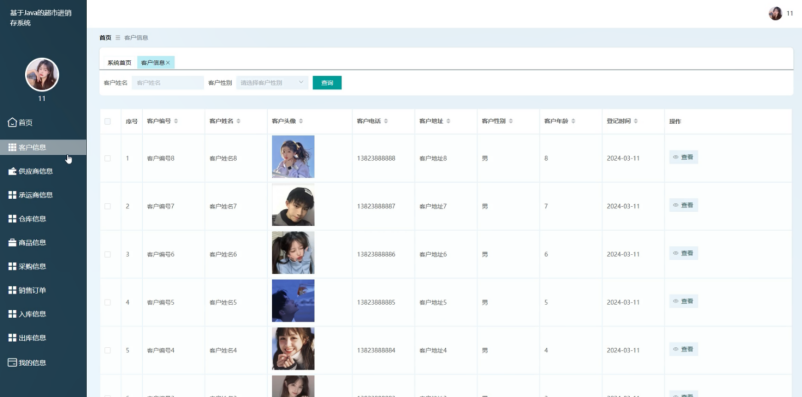Open avatar thumbnail of 客户姓名7
Image resolution: width=802 pixels, height=397 pixels.
point(293,205)
